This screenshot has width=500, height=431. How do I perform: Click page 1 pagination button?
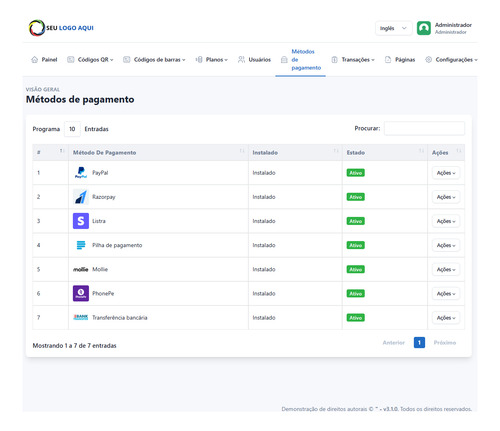click(x=419, y=342)
